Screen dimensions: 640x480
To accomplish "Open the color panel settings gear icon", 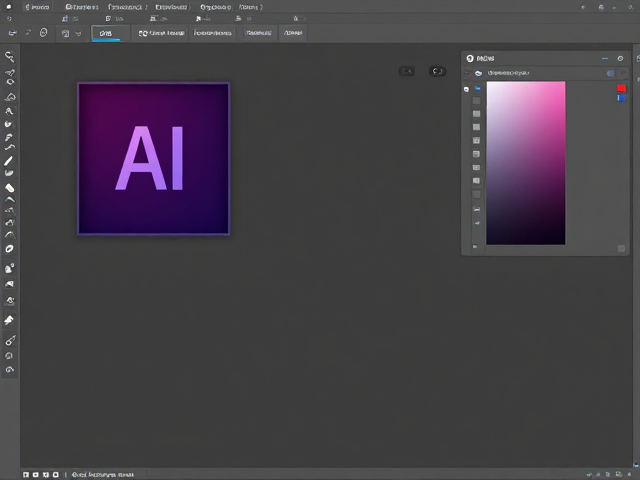I will pos(620,58).
